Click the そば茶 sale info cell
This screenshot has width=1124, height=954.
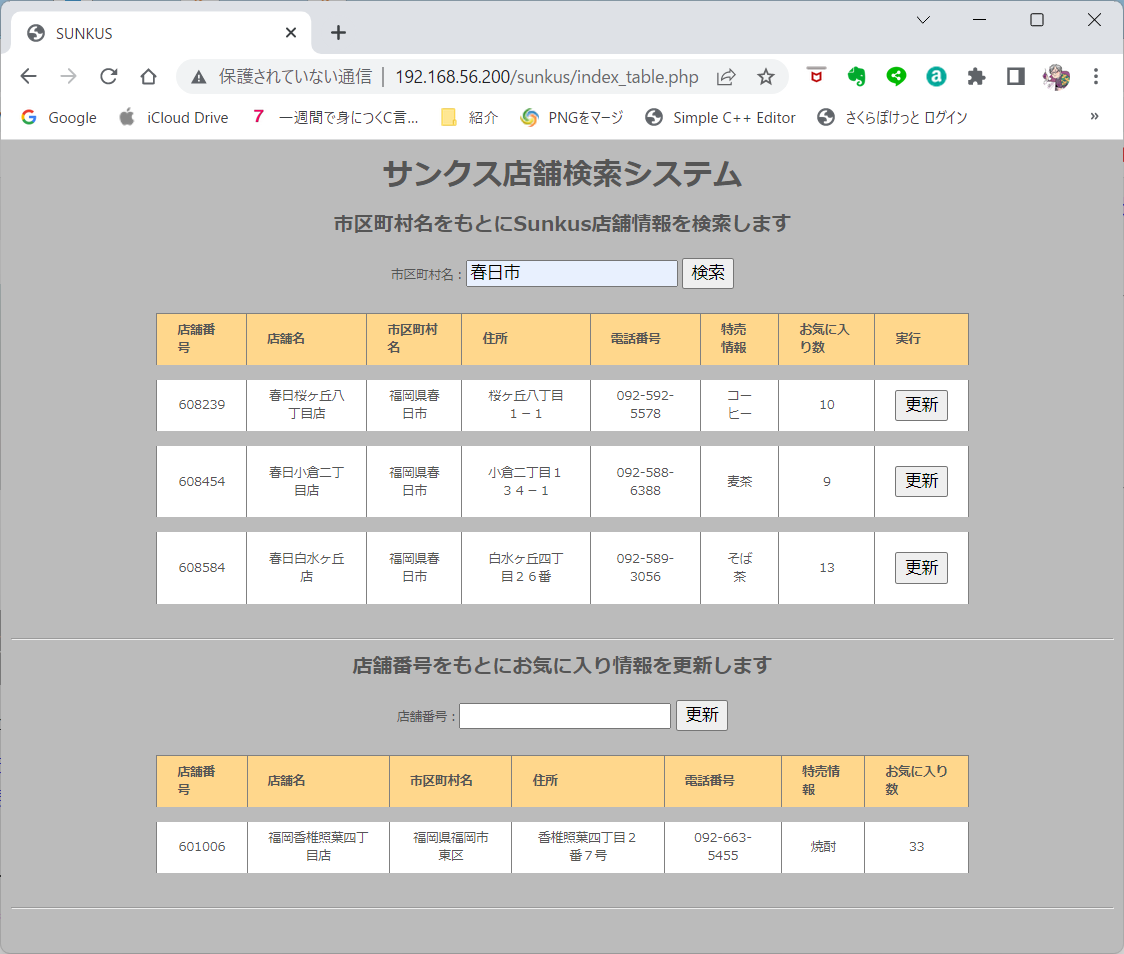tap(739, 568)
